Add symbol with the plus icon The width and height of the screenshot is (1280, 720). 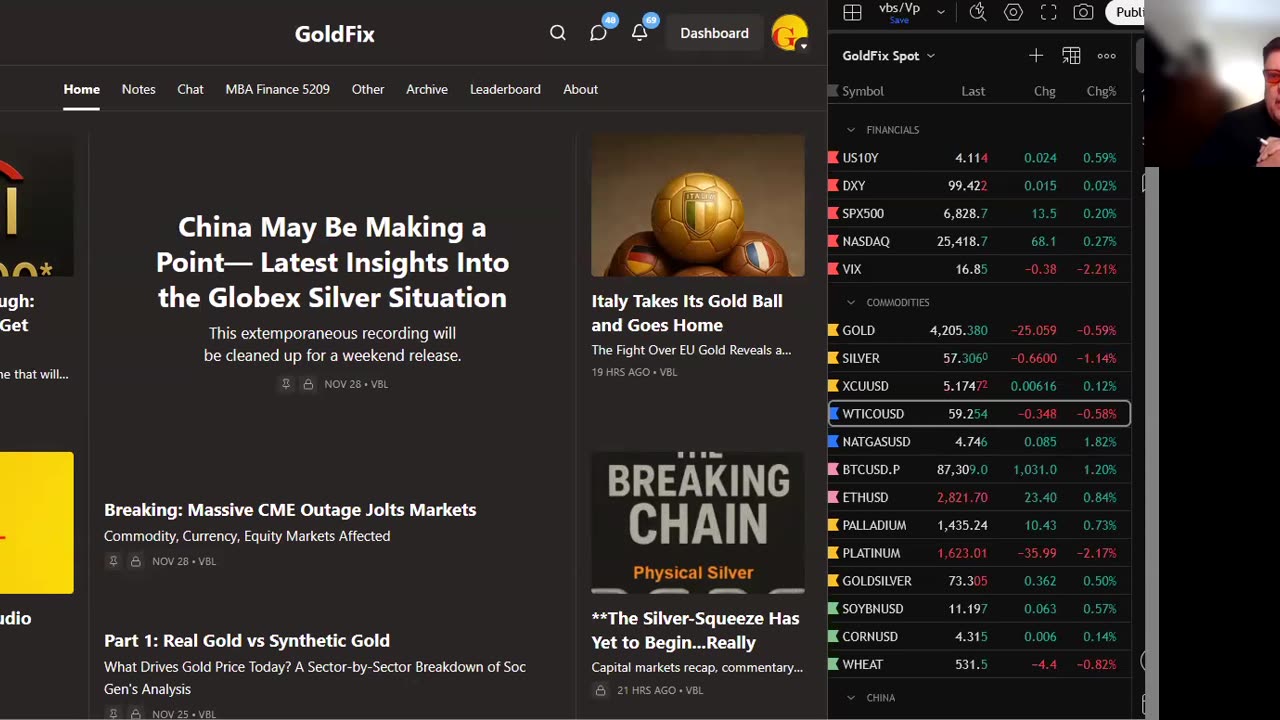[1036, 56]
